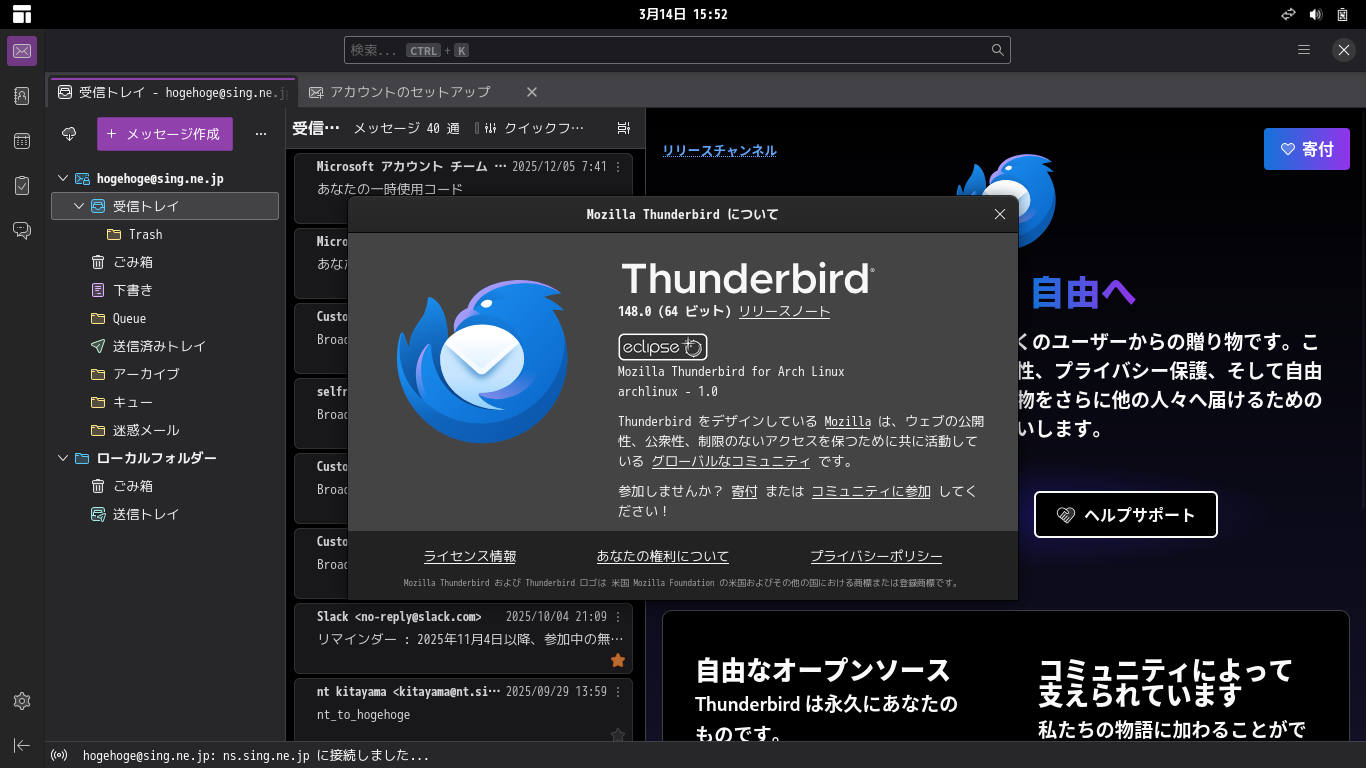
Task: Open folder pane options three-dot menu
Action: click(x=261, y=134)
